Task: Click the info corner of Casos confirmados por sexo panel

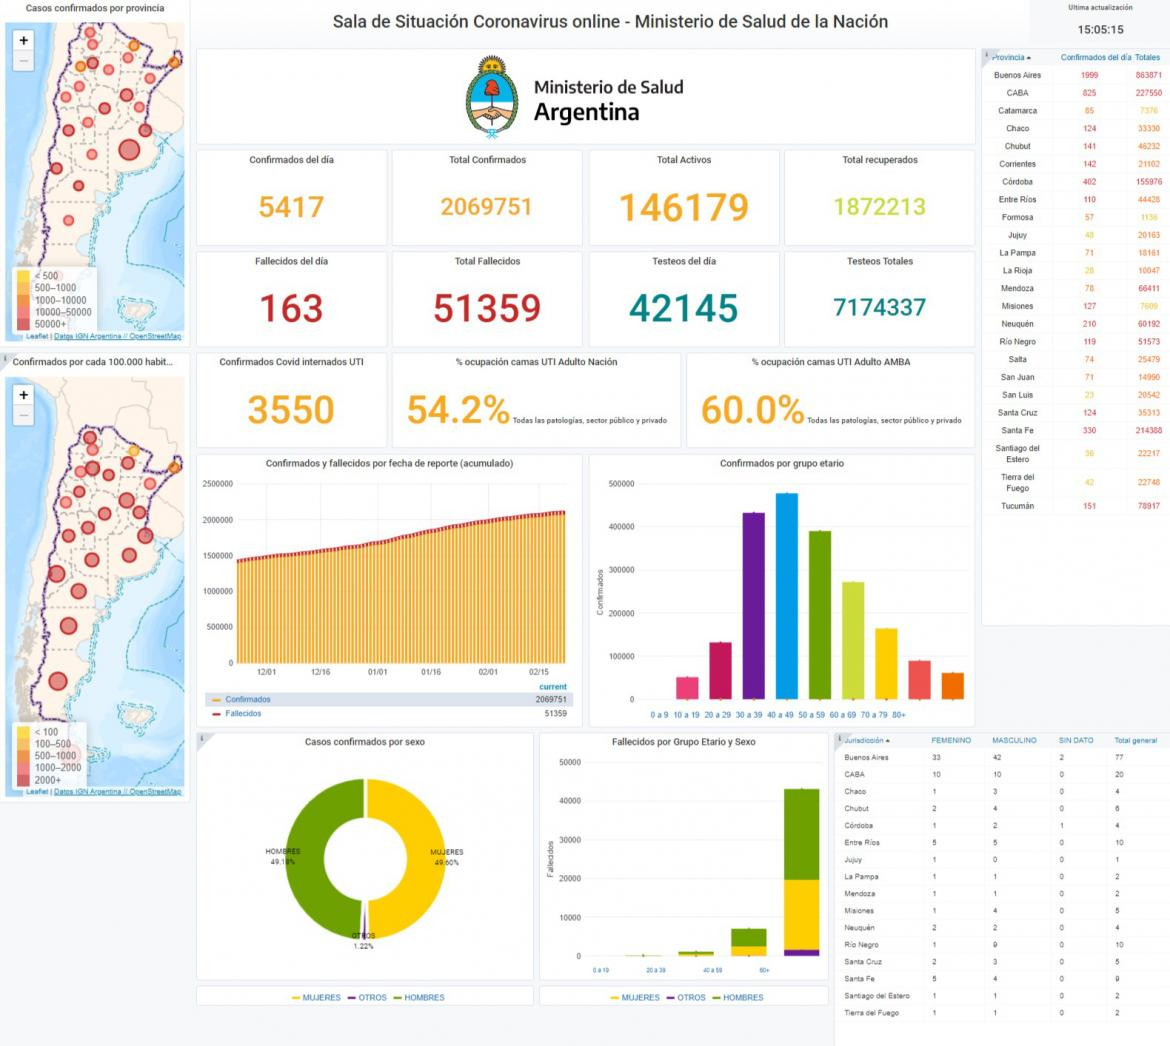Action: click(x=201, y=738)
